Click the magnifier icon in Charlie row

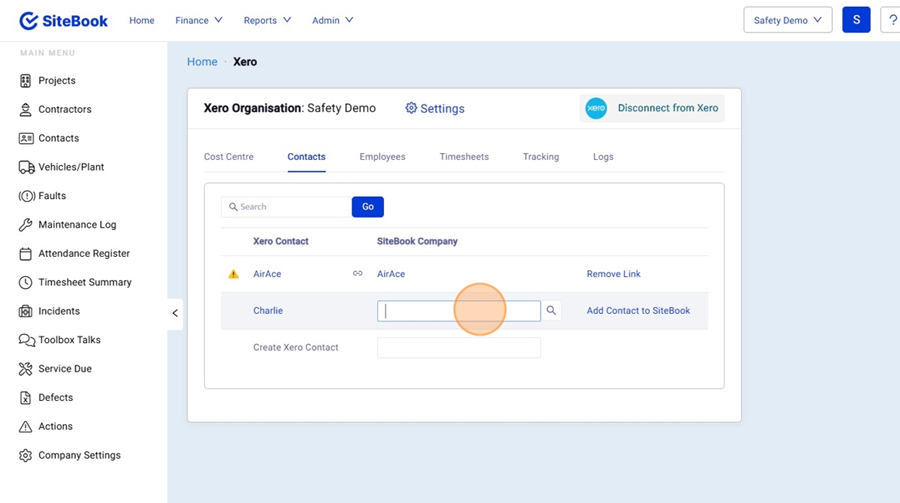click(x=551, y=311)
